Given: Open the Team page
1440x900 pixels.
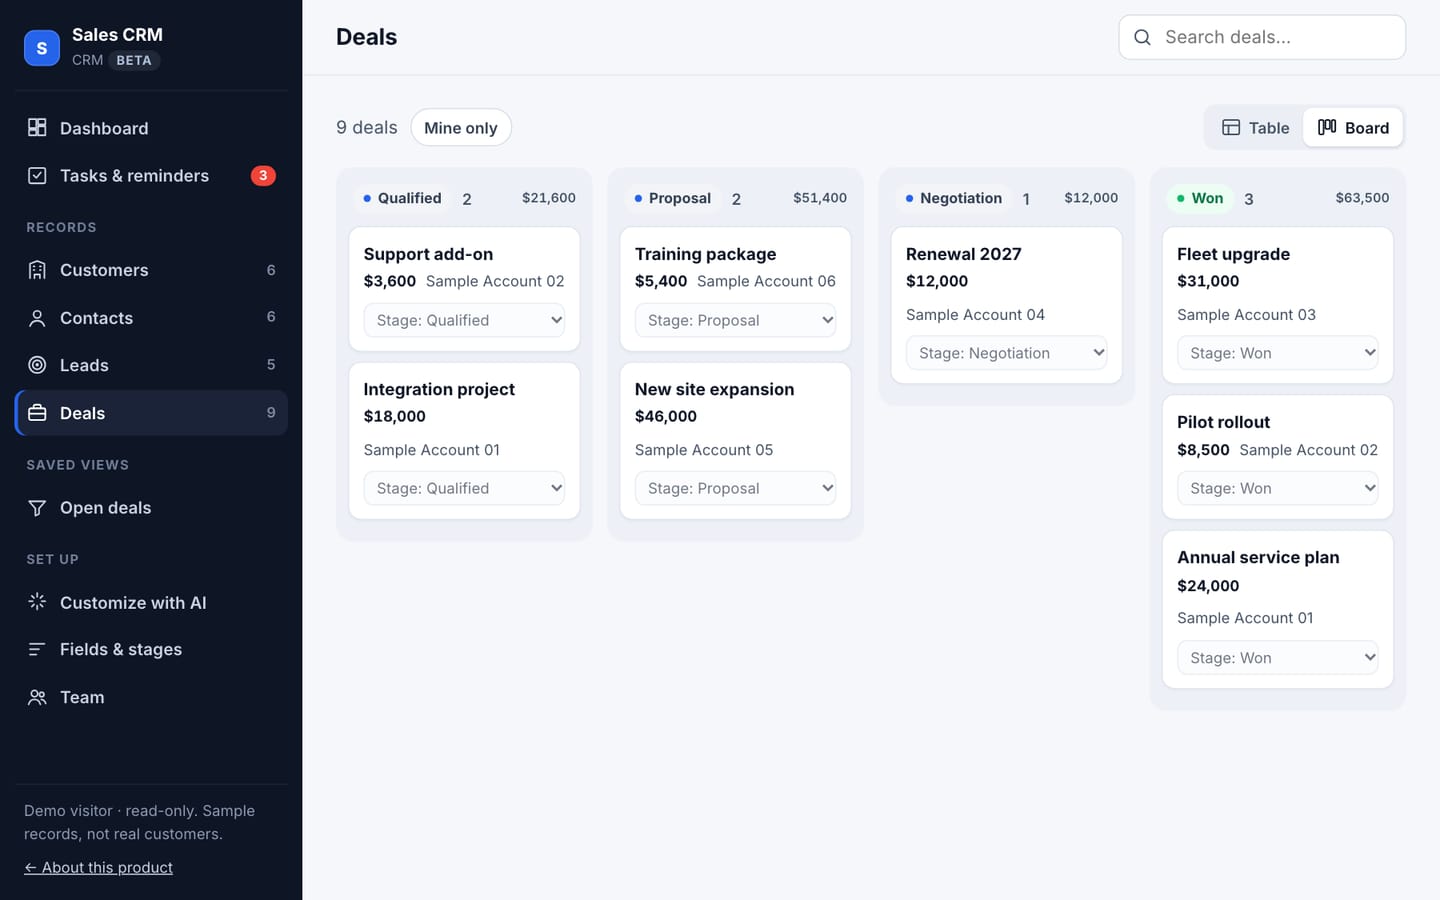Looking at the screenshot, I should (151, 697).
